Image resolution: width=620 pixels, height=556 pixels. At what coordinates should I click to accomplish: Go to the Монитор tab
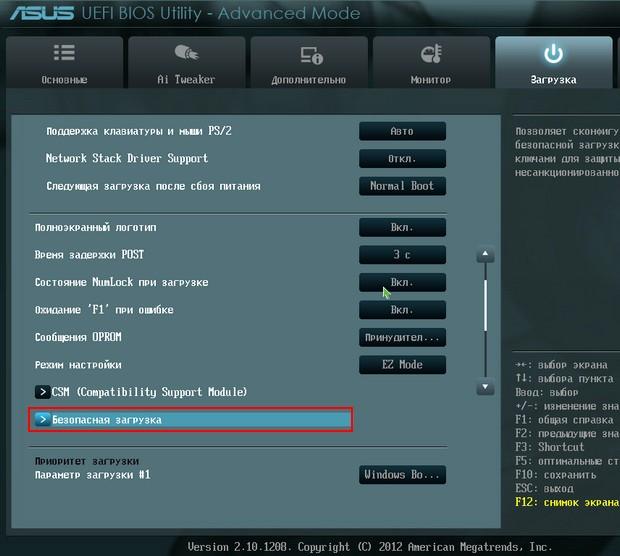[431, 62]
